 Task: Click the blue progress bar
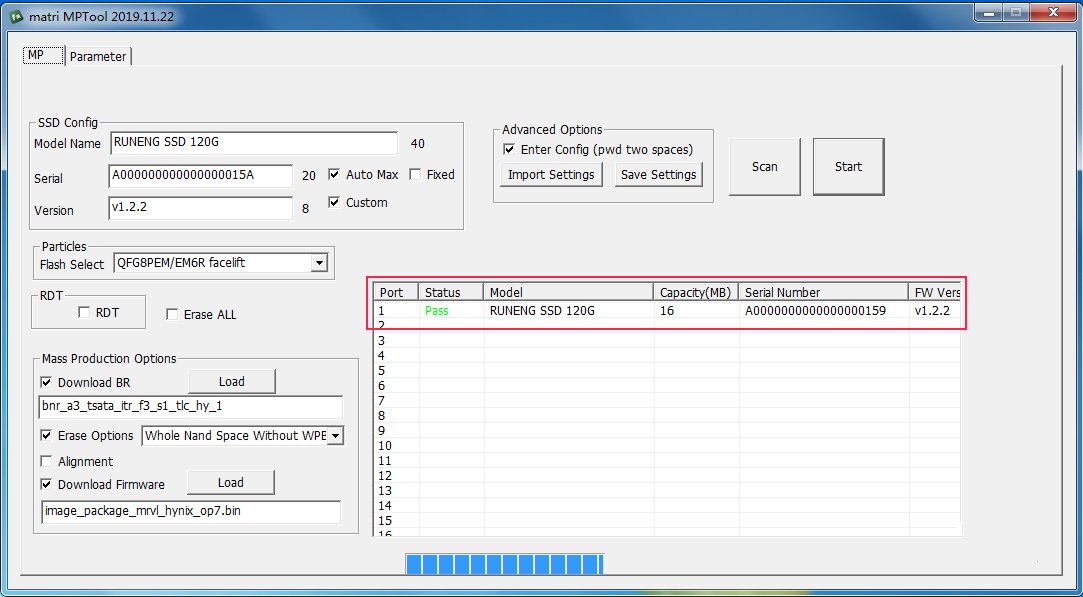point(504,564)
